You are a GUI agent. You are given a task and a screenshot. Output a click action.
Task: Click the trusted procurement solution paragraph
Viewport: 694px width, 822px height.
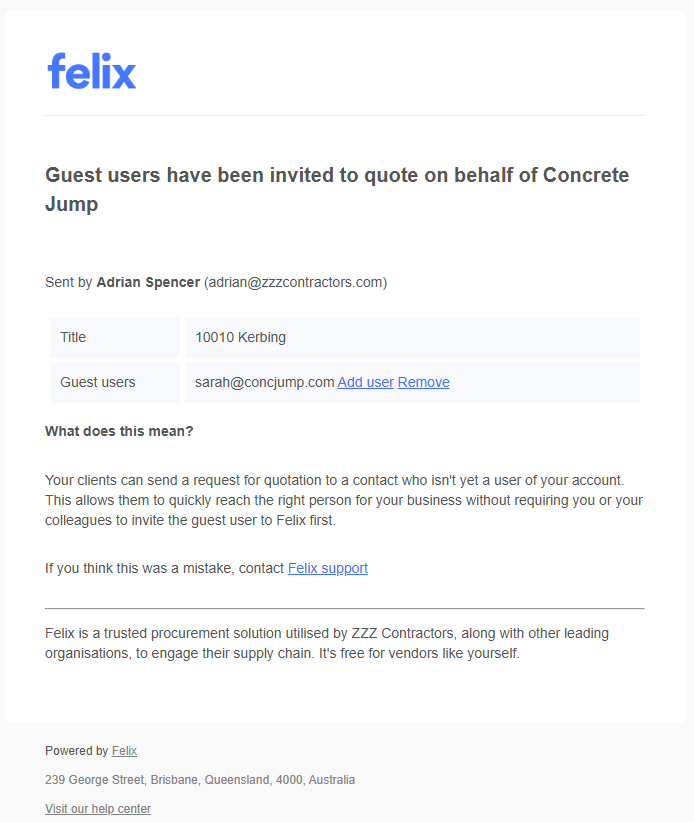[326, 643]
